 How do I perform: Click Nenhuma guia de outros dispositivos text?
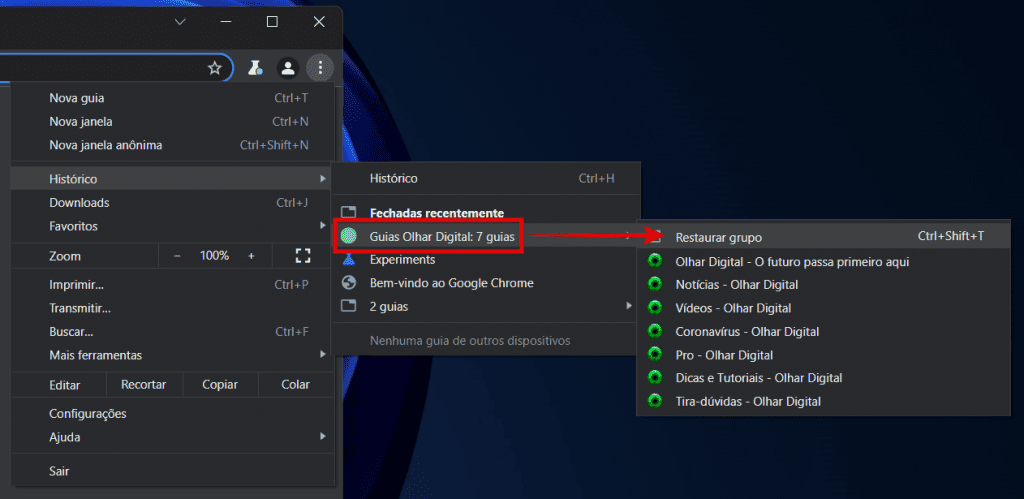(x=470, y=340)
